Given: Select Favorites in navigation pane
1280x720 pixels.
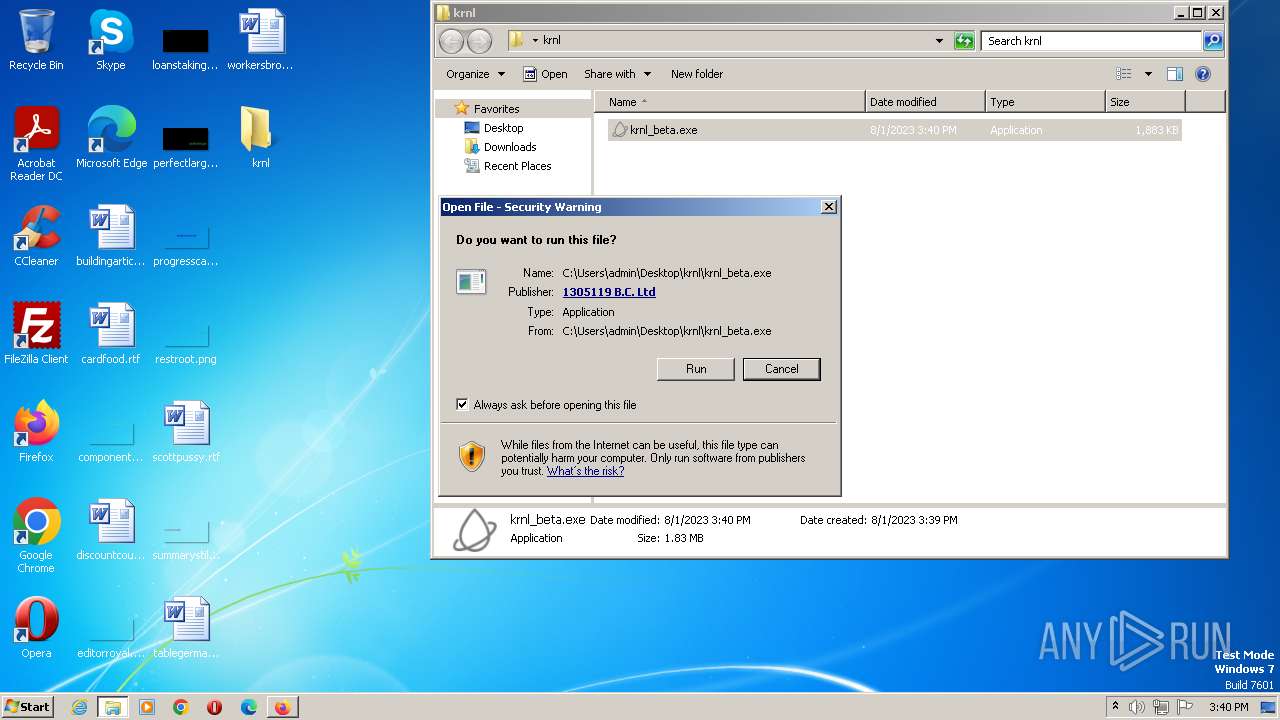Looking at the screenshot, I should point(496,109).
